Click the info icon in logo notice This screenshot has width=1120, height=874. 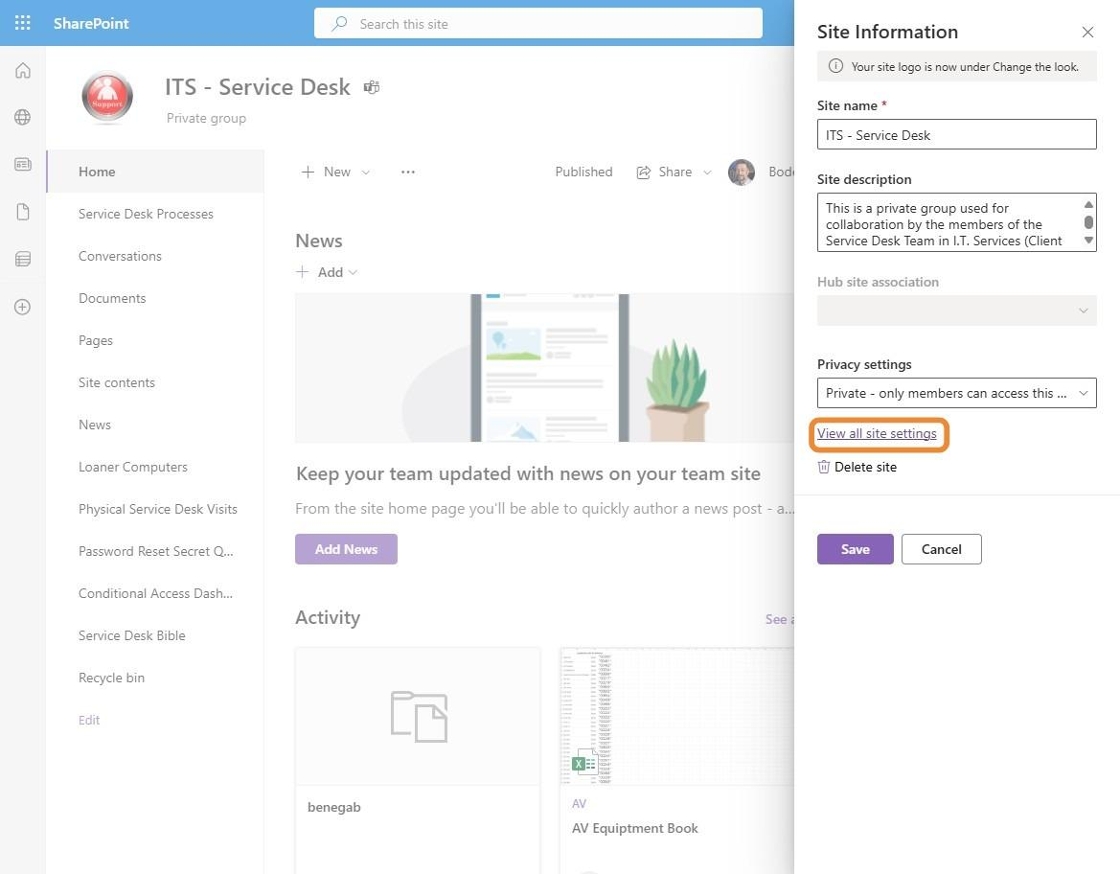tap(835, 66)
